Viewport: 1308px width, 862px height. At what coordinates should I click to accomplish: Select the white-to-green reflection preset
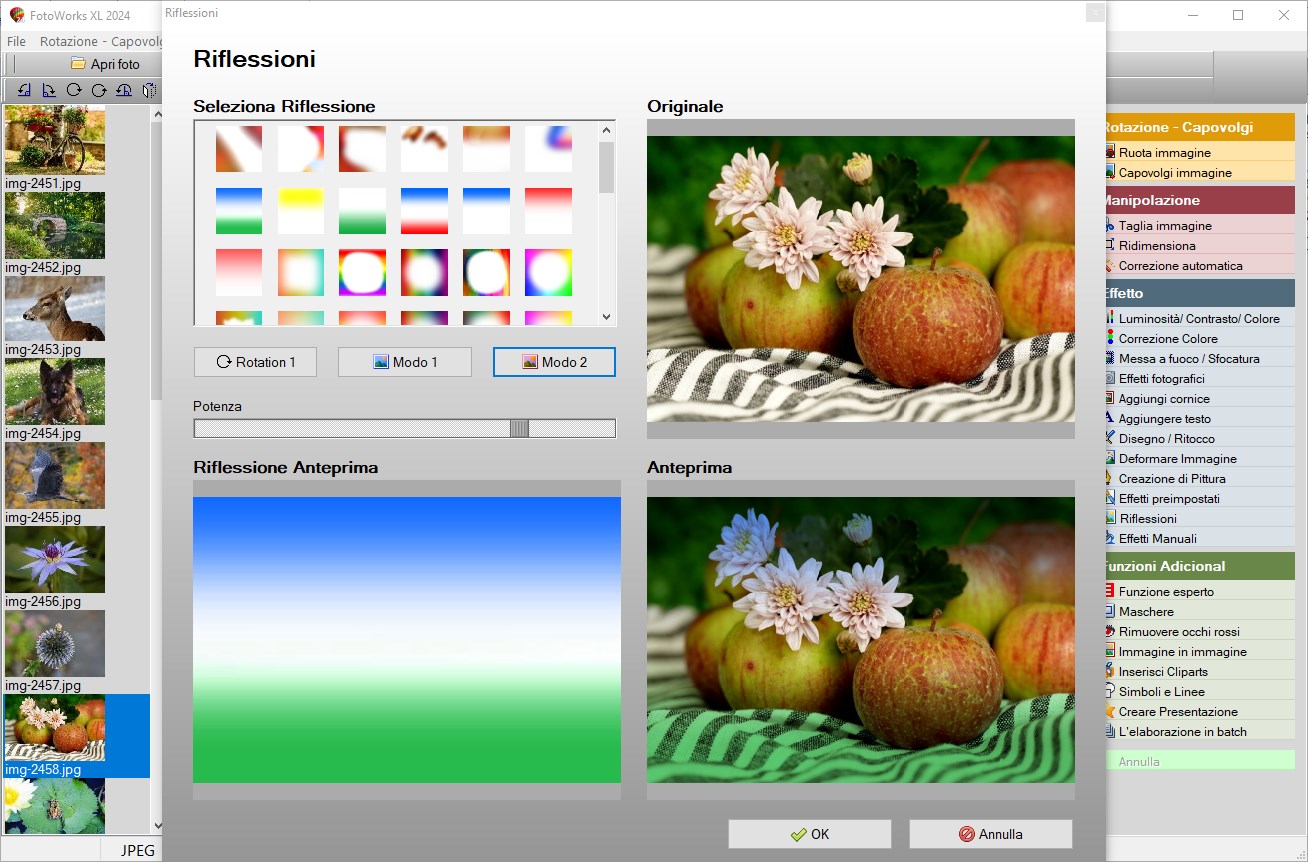pos(363,211)
